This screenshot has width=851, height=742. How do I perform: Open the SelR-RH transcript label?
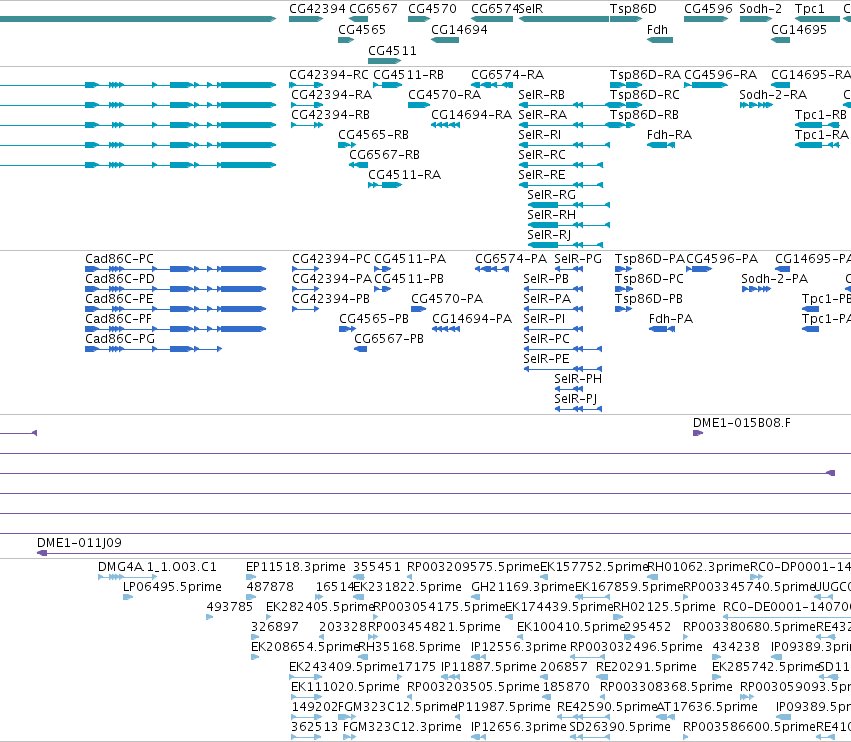click(x=551, y=215)
